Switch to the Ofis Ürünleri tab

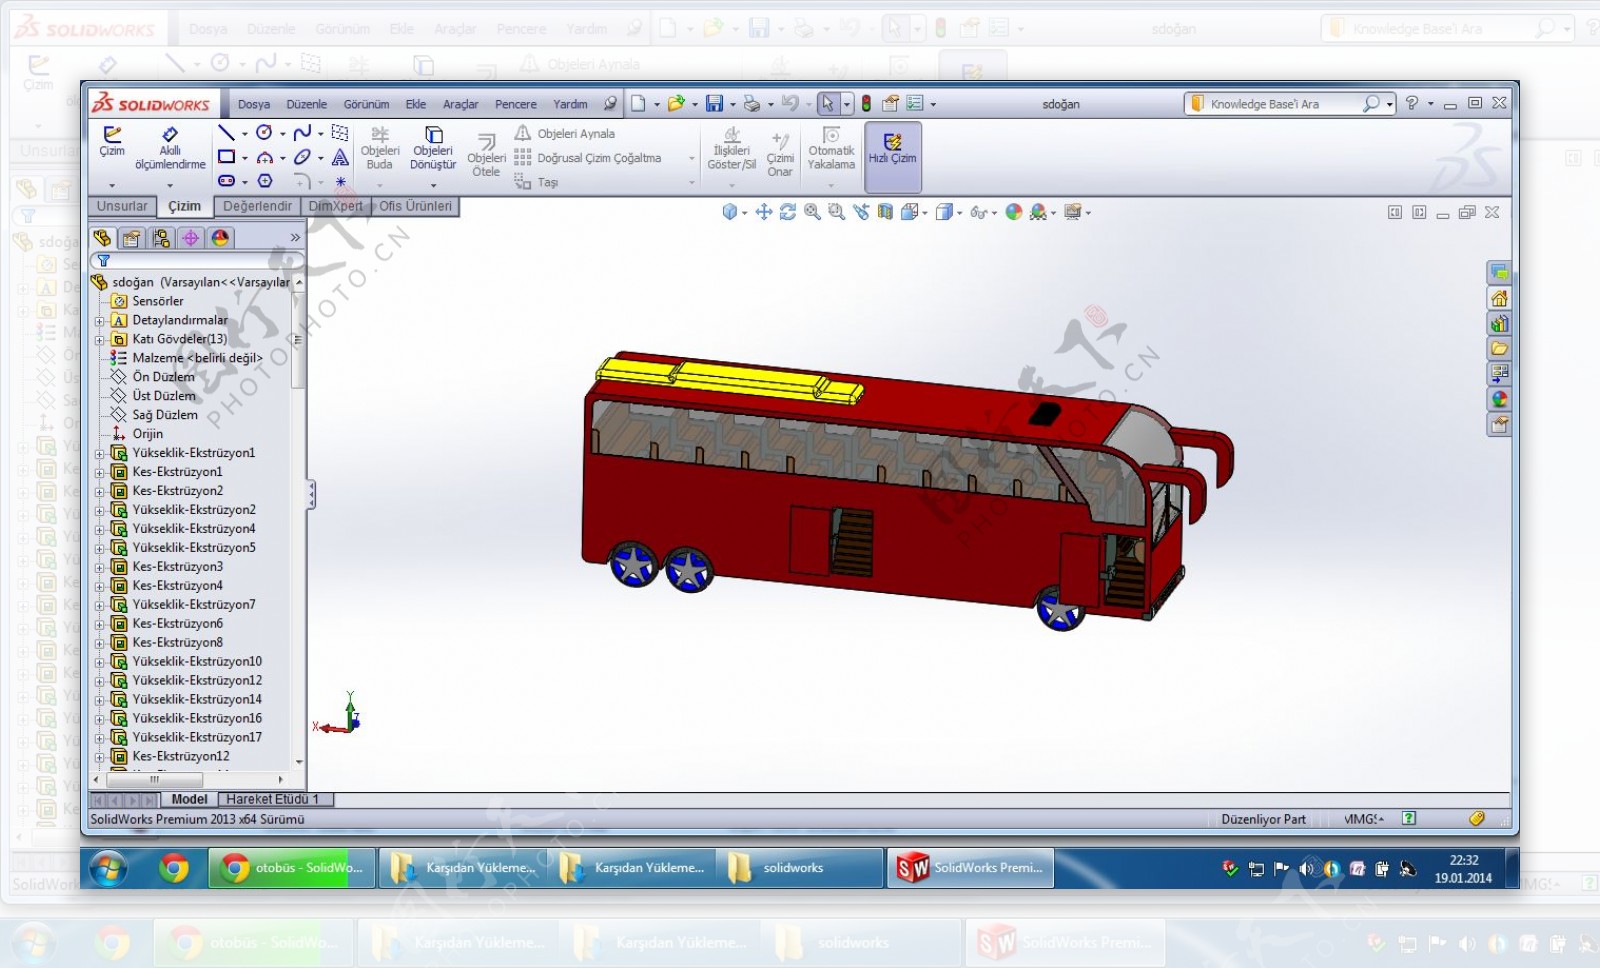pos(415,206)
